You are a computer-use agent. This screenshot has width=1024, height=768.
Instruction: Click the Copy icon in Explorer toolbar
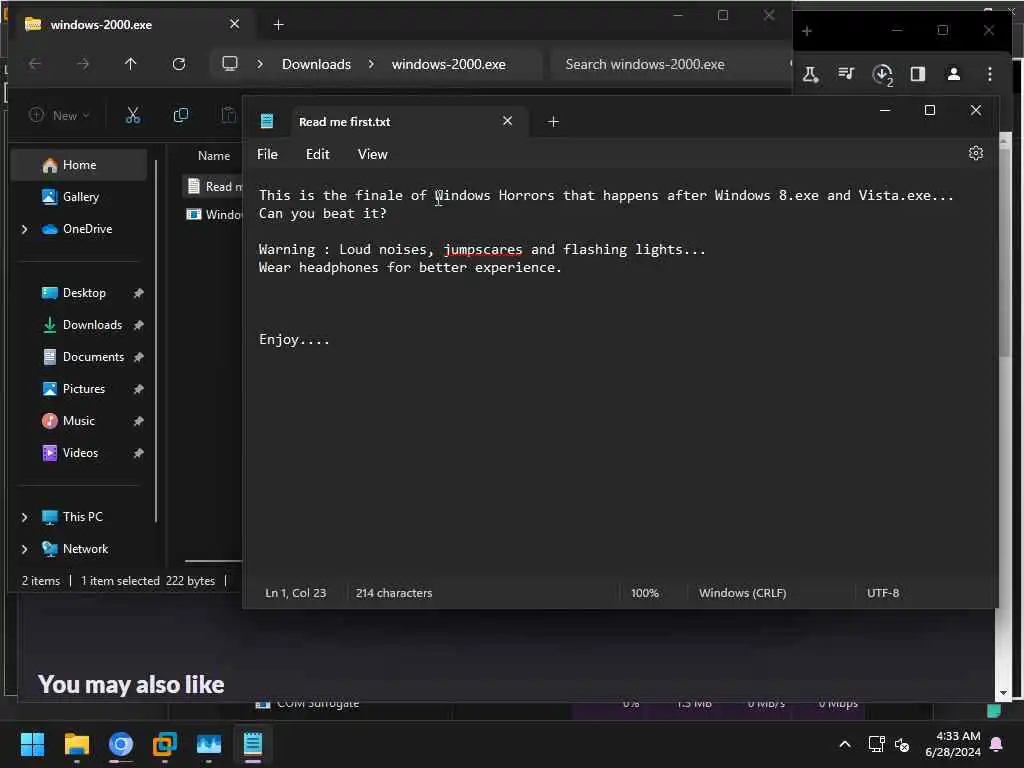click(x=181, y=116)
